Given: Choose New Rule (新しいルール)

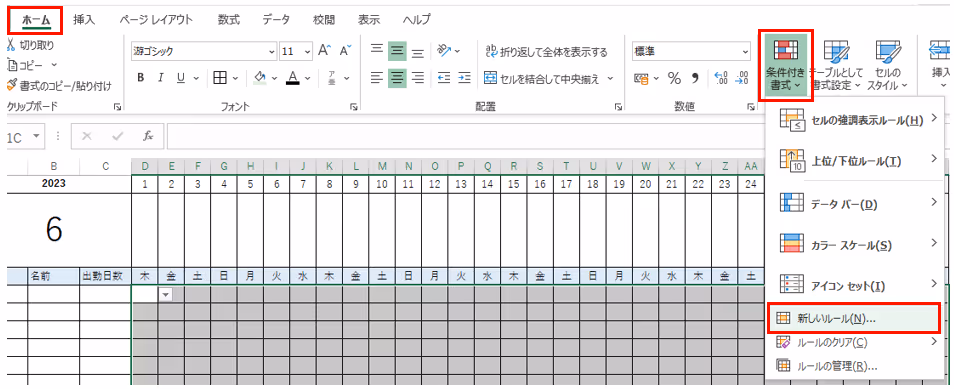Looking at the screenshot, I should coord(854,318).
